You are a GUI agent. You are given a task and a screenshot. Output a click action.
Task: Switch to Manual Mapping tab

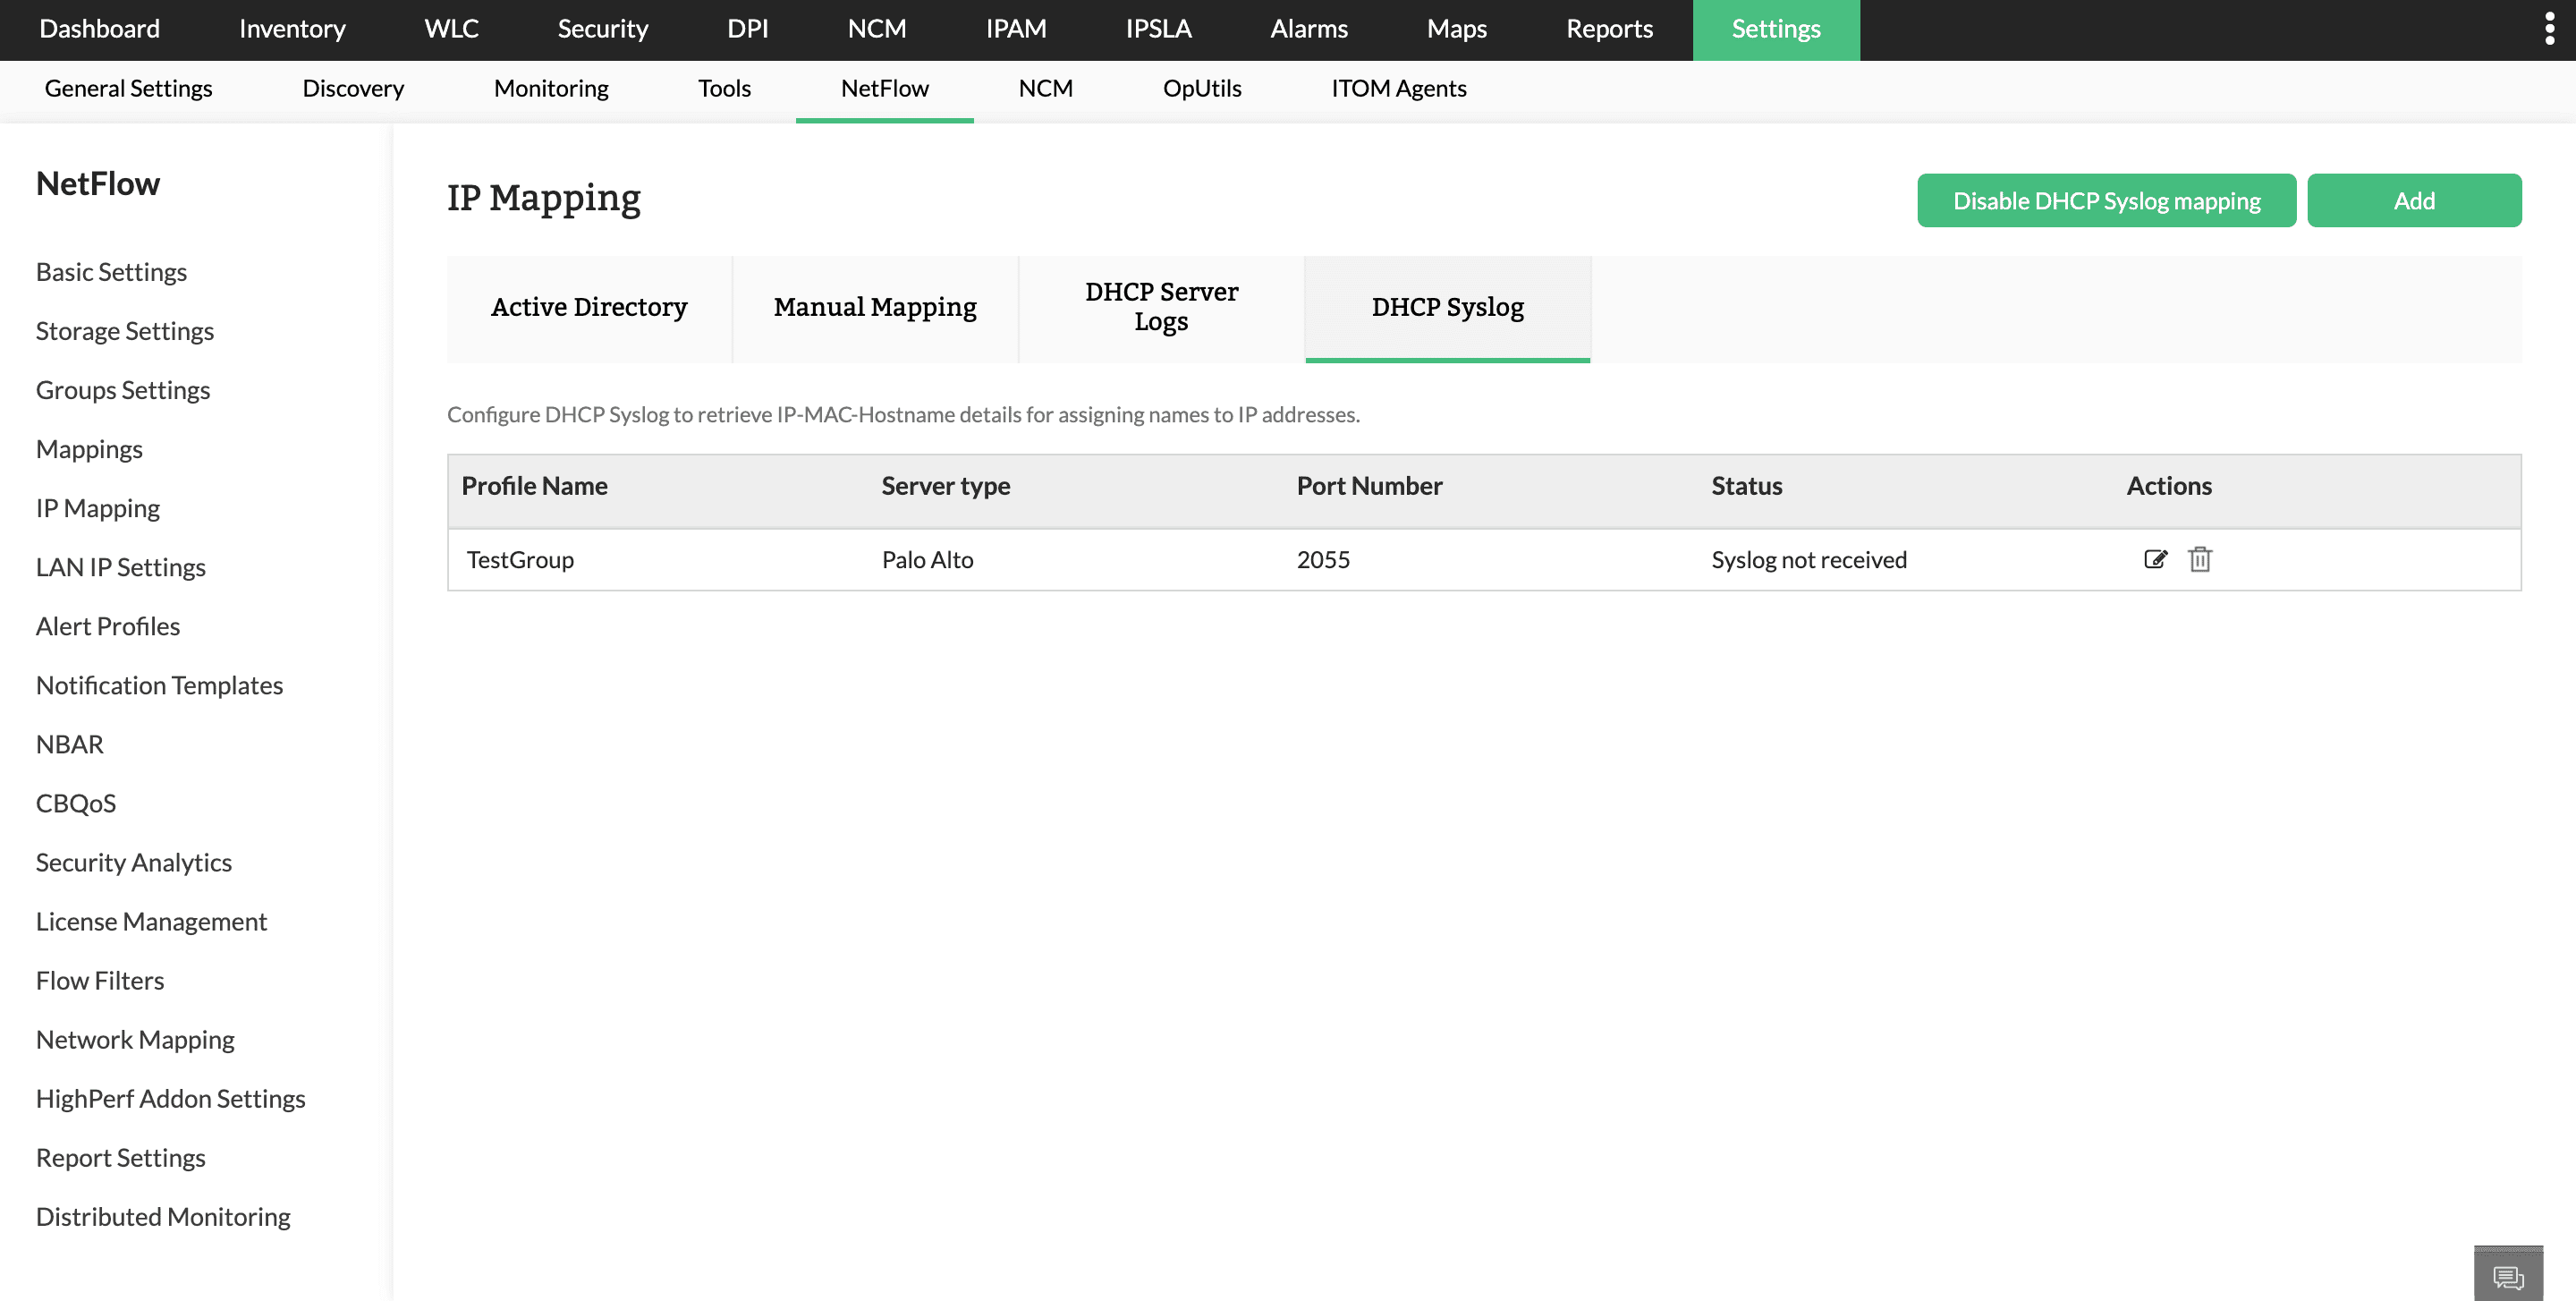point(875,307)
